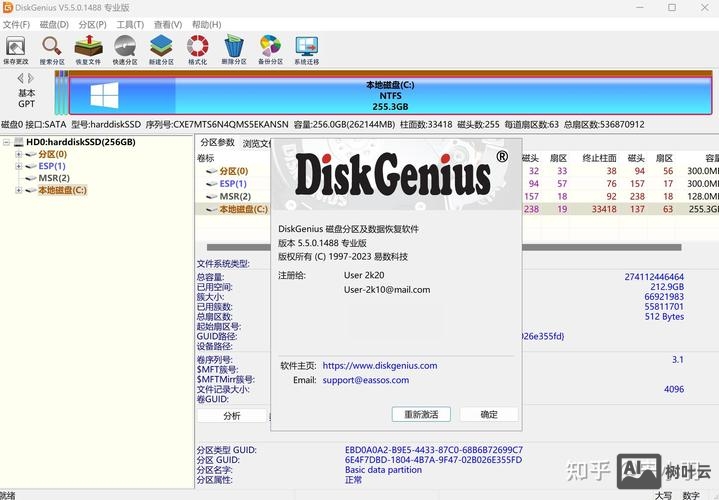Click the 正常 partition attribute value
This screenshot has width=719, height=500.
354,480
